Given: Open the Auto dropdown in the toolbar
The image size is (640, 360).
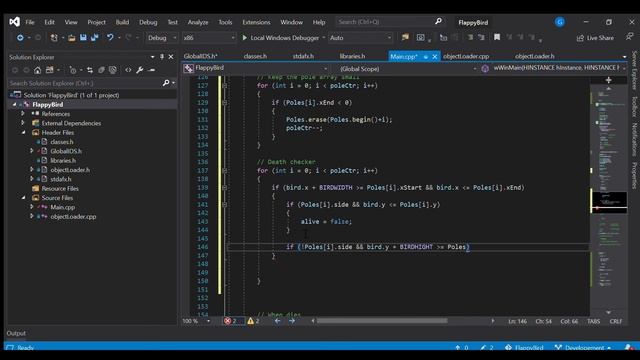Looking at the screenshot, I should coord(360,38).
